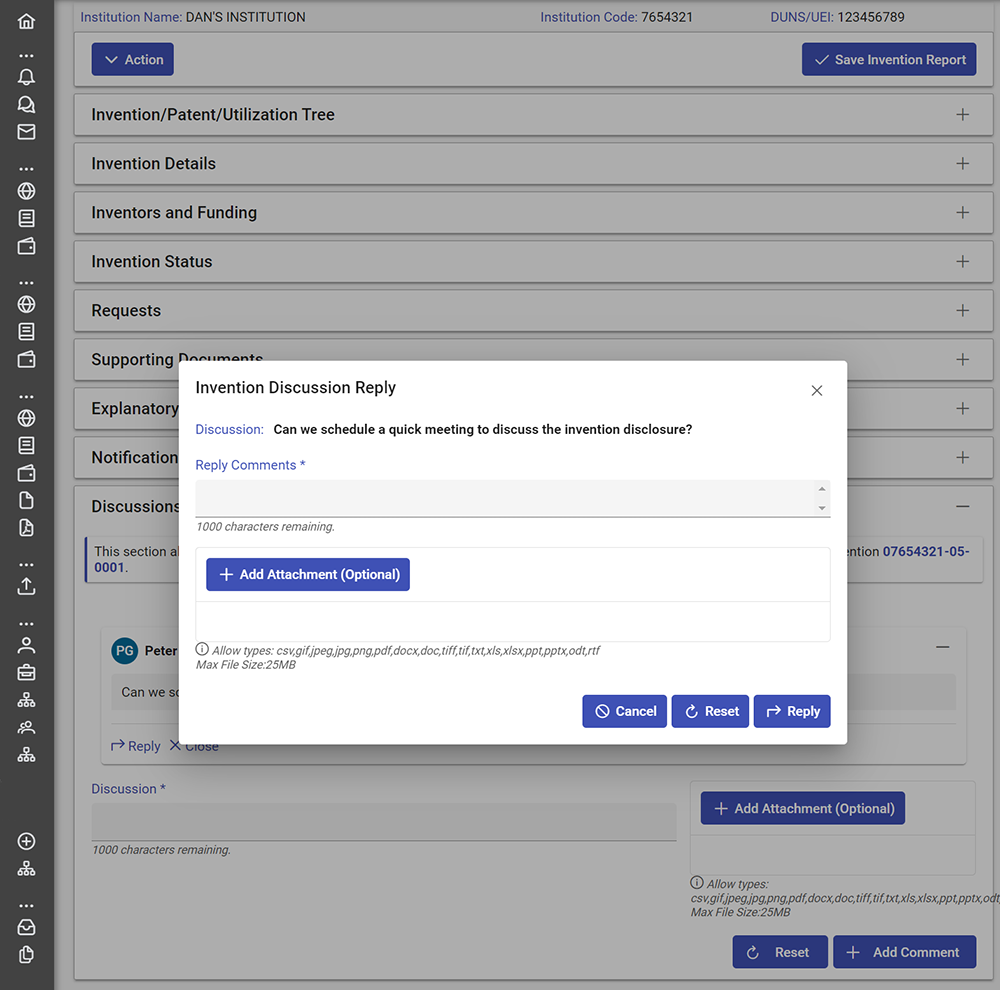Click the Reply Comments text field
The image size is (1000, 990).
505,498
